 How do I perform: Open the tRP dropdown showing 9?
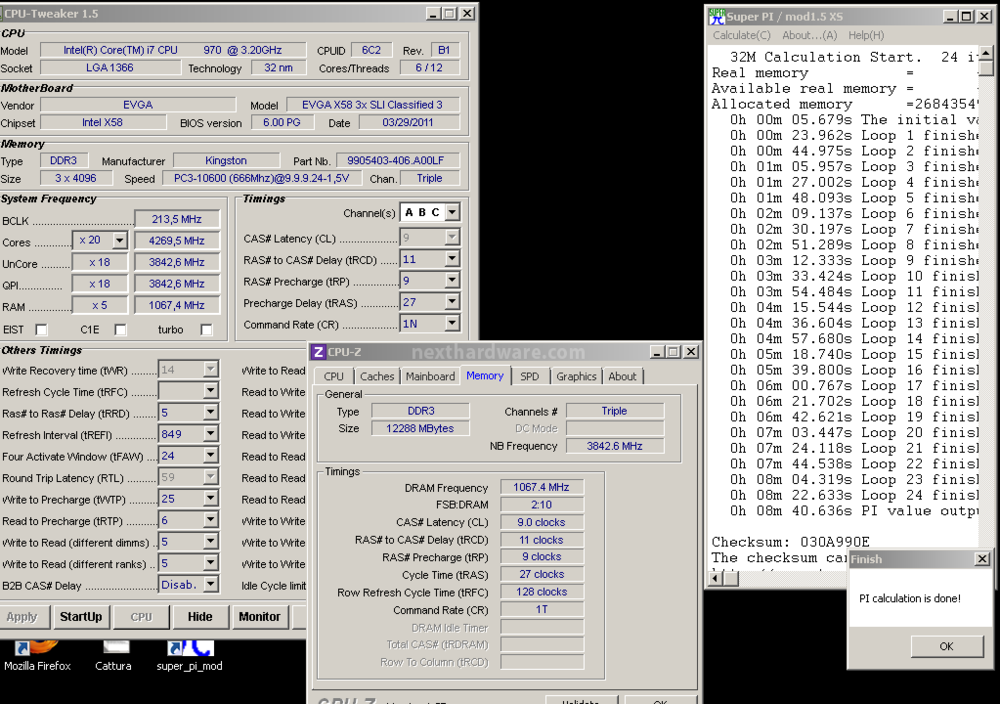point(452,280)
